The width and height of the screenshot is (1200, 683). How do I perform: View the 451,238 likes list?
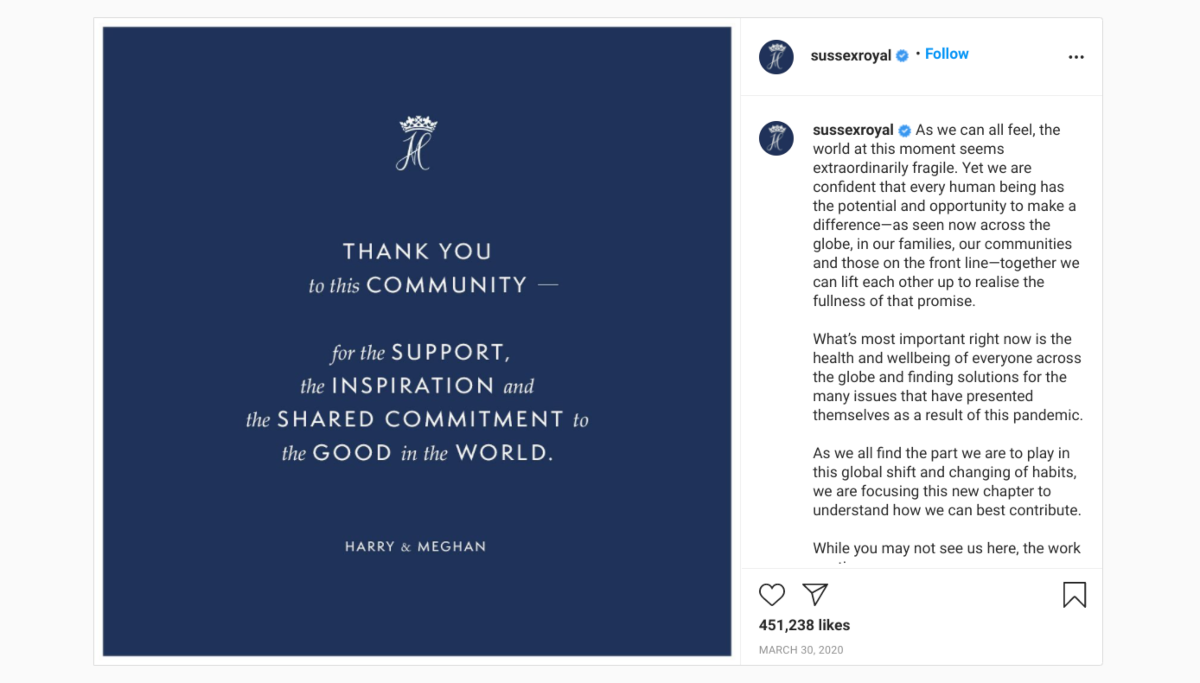(804, 625)
